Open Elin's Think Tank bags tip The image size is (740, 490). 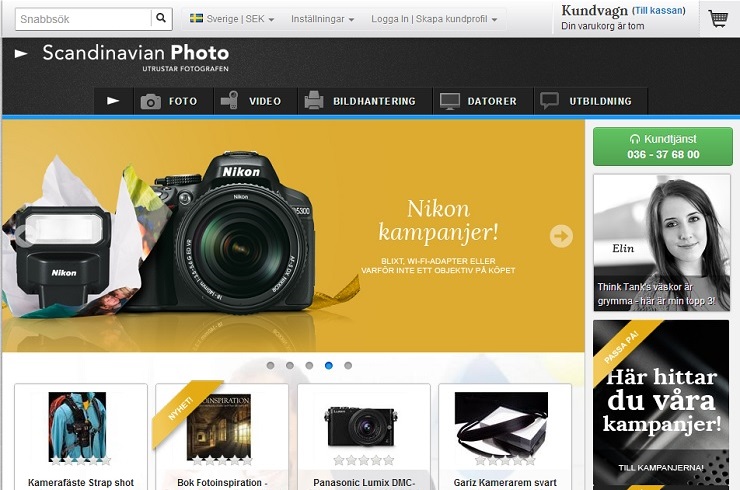click(x=662, y=243)
